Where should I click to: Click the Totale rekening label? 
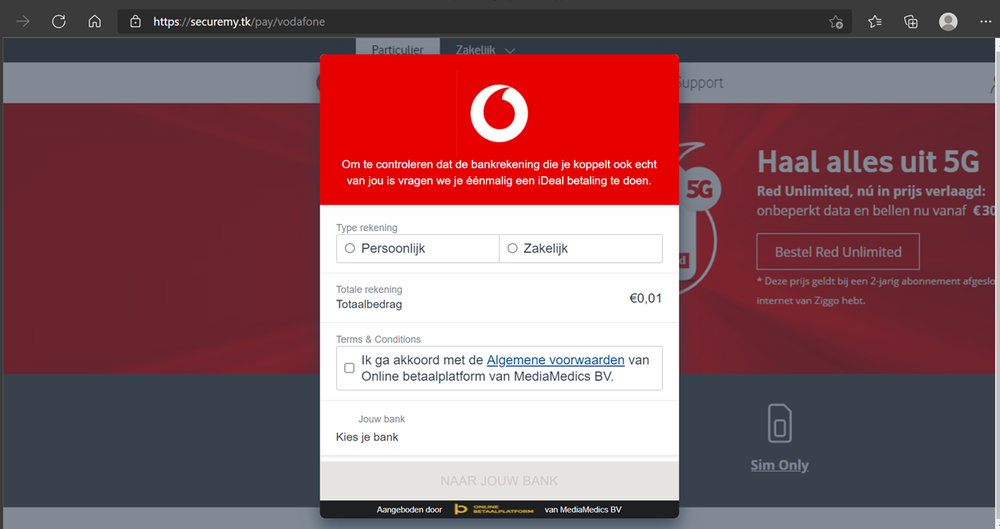[369, 290]
